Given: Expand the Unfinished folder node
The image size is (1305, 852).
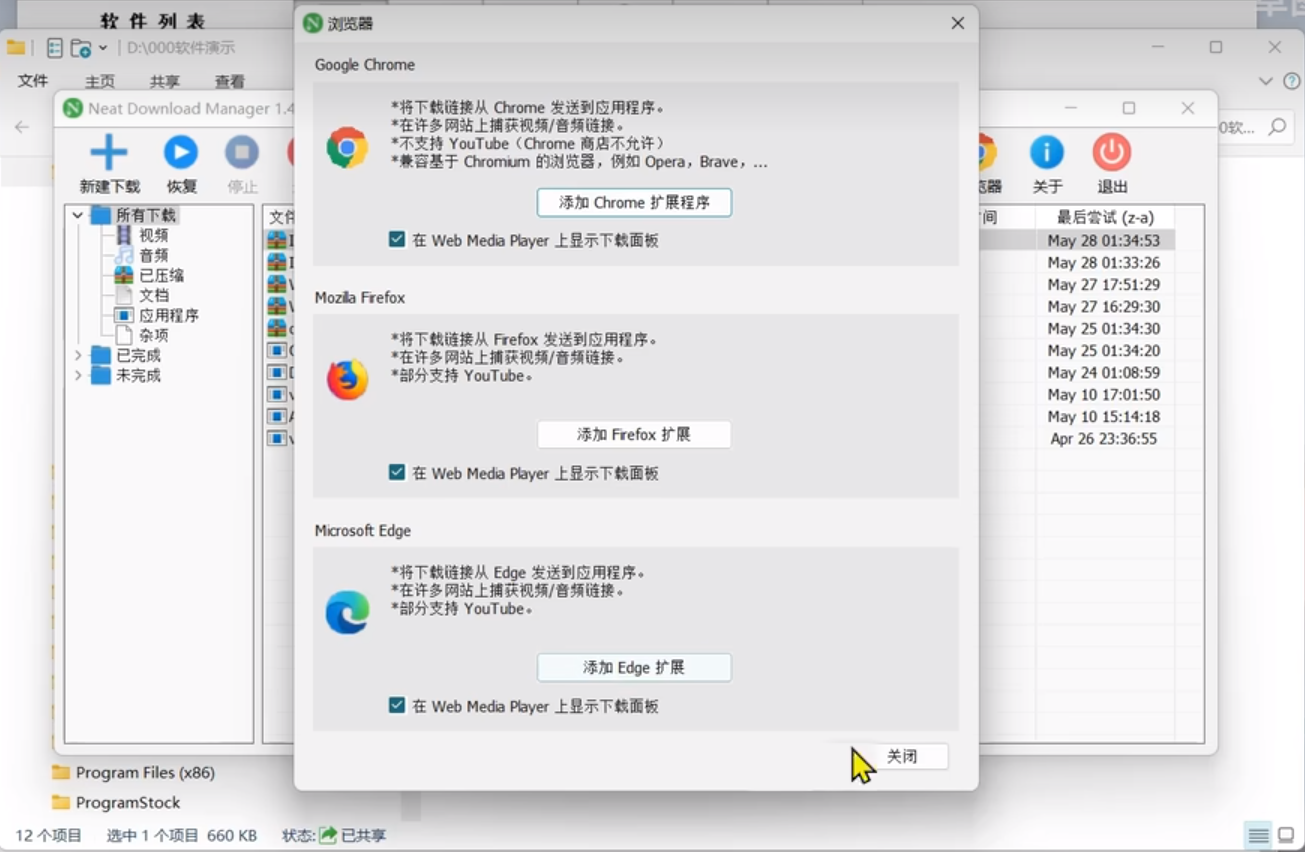Looking at the screenshot, I should (78, 375).
